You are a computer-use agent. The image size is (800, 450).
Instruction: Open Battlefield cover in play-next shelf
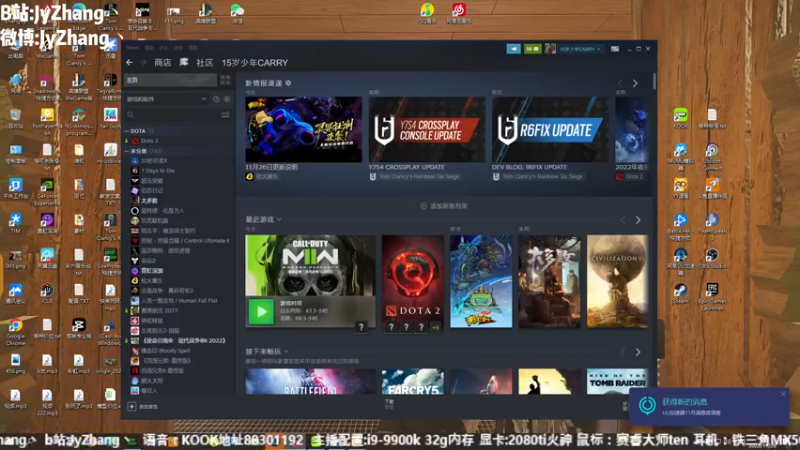(x=310, y=381)
